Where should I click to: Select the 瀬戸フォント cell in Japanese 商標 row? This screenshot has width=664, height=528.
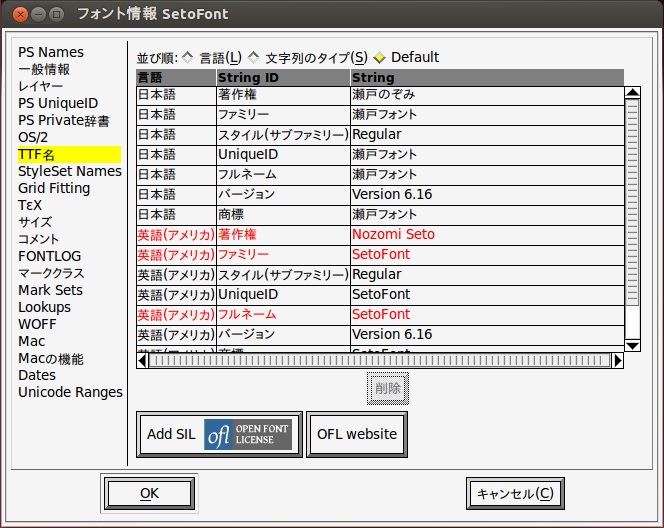point(487,215)
